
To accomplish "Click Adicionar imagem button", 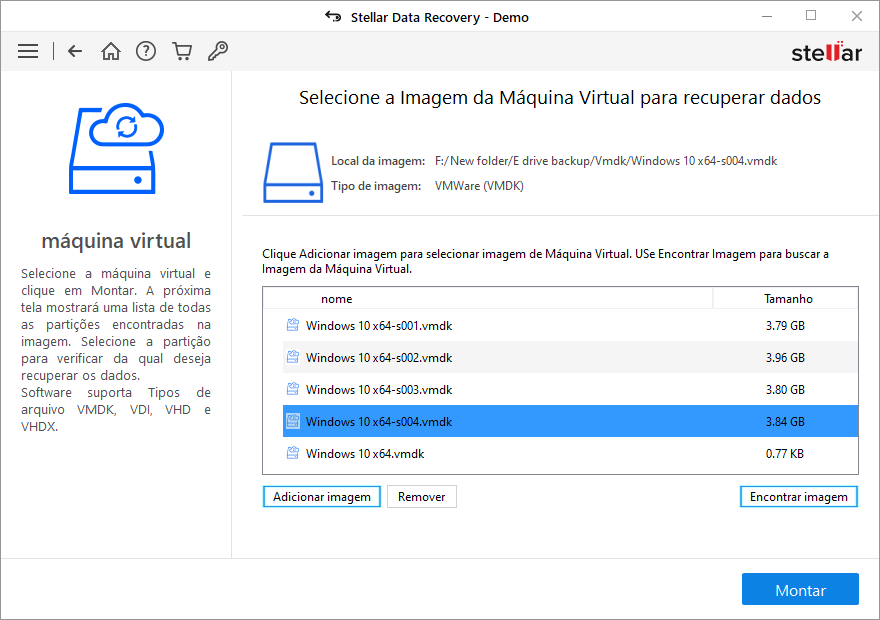I will [322, 497].
